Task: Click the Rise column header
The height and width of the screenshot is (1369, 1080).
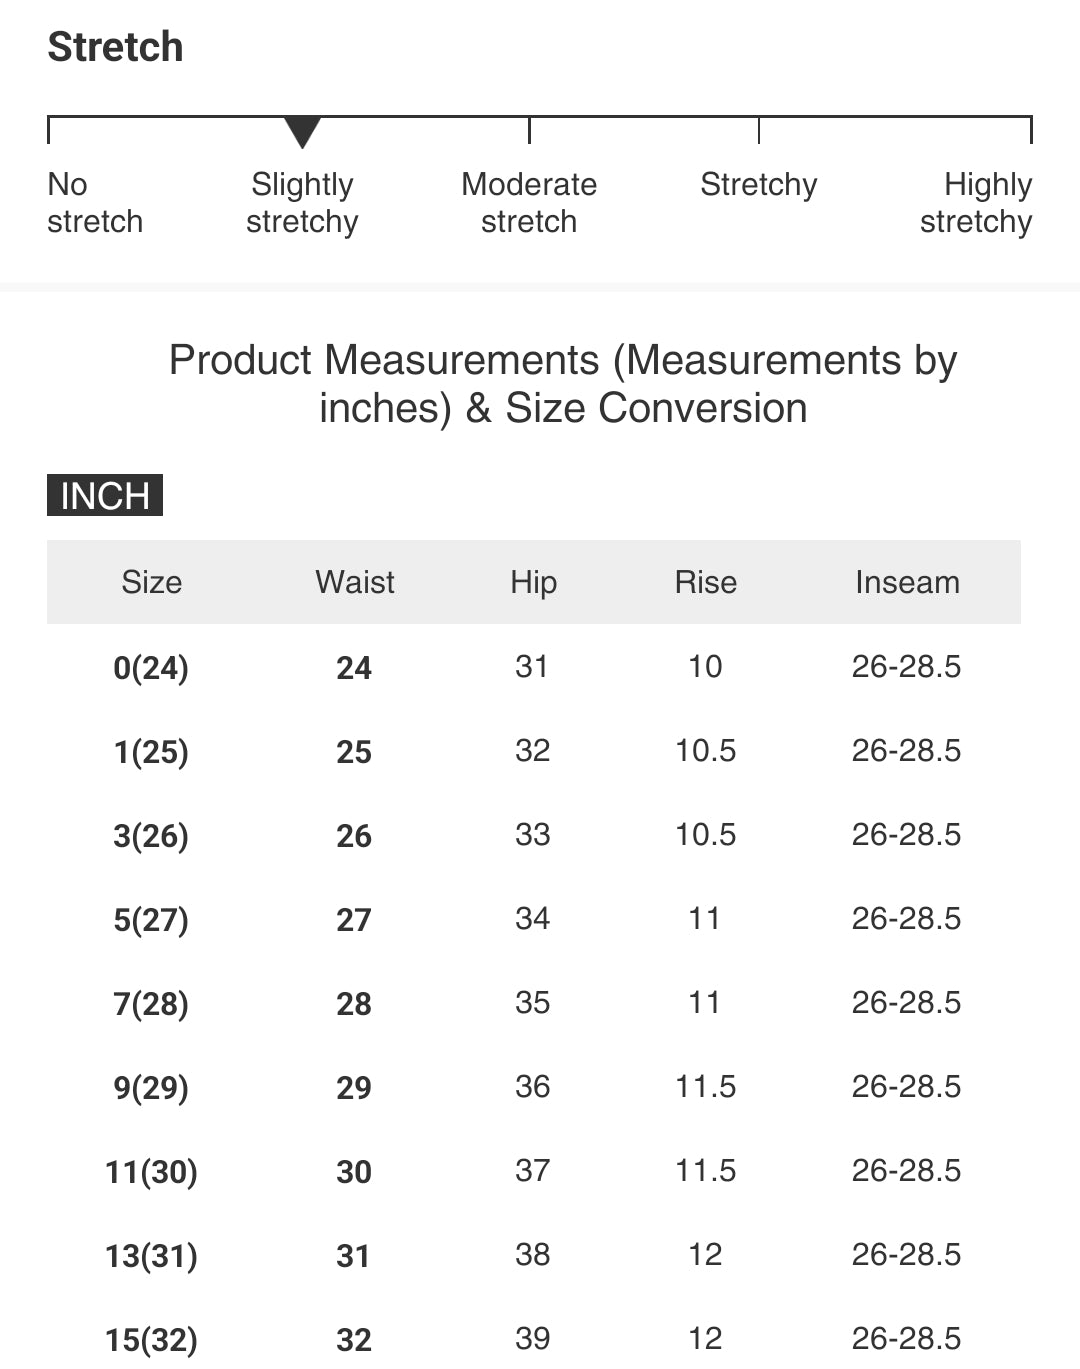Action: tap(706, 582)
